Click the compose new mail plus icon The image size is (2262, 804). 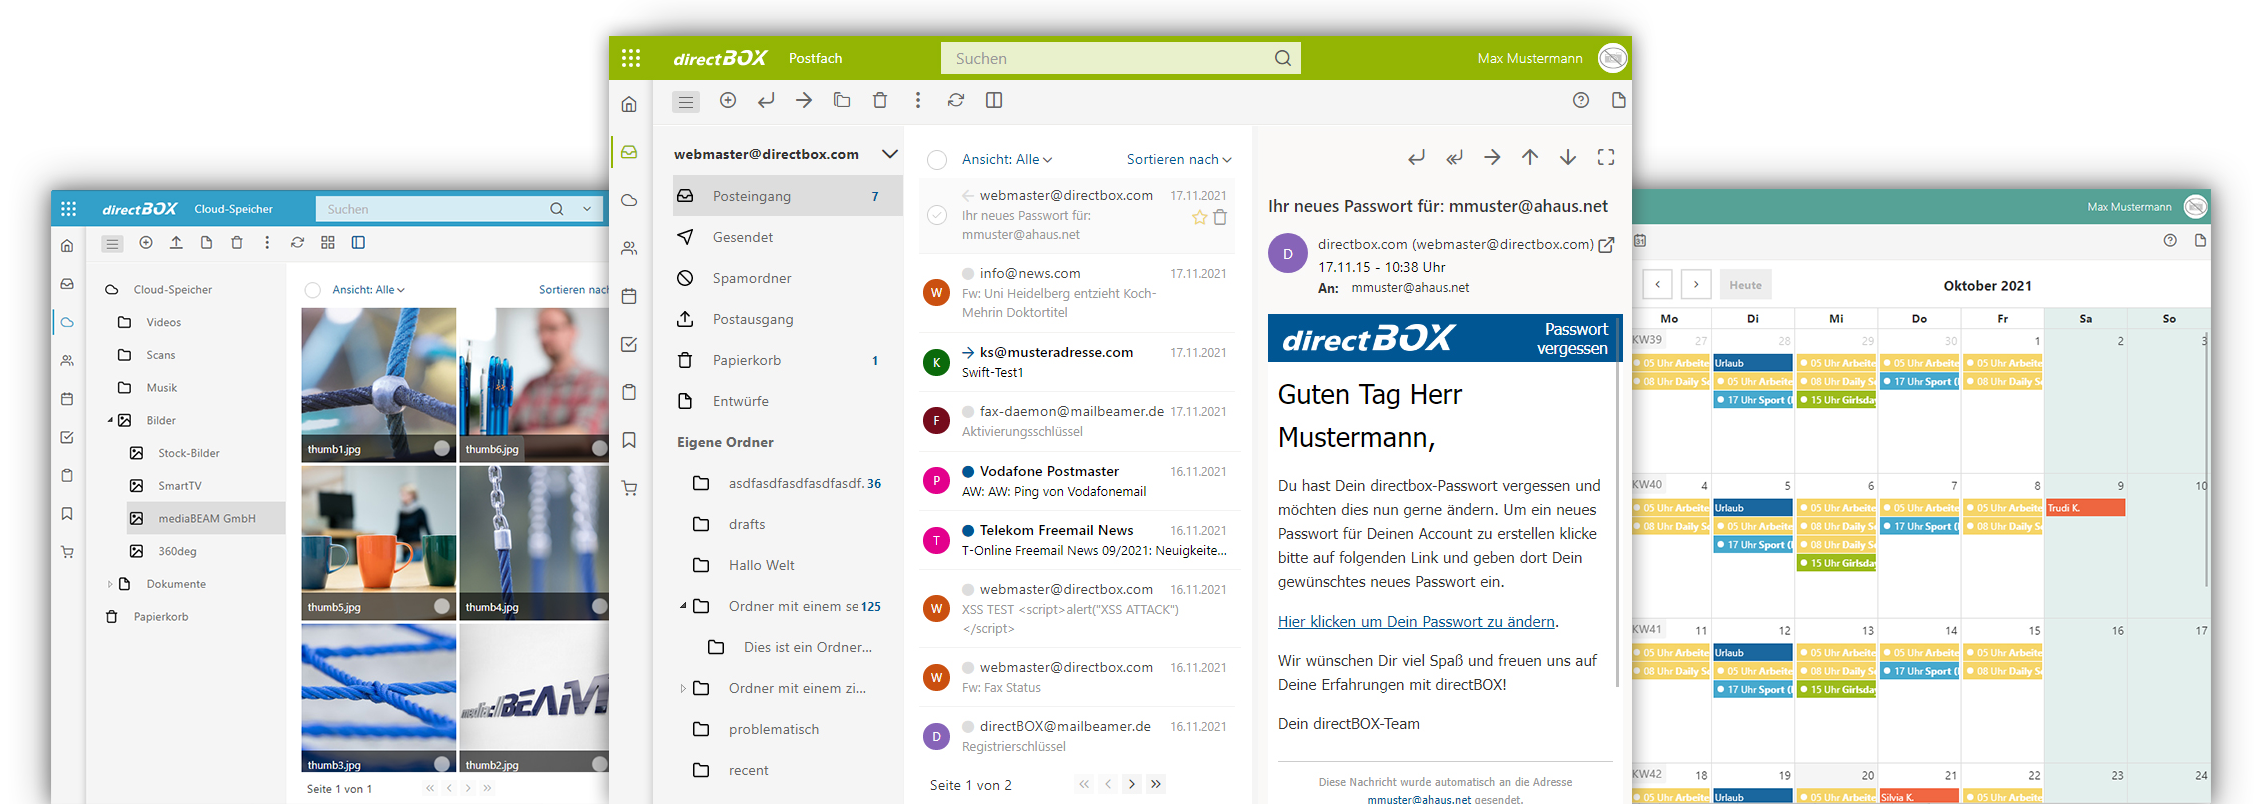click(728, 100)
